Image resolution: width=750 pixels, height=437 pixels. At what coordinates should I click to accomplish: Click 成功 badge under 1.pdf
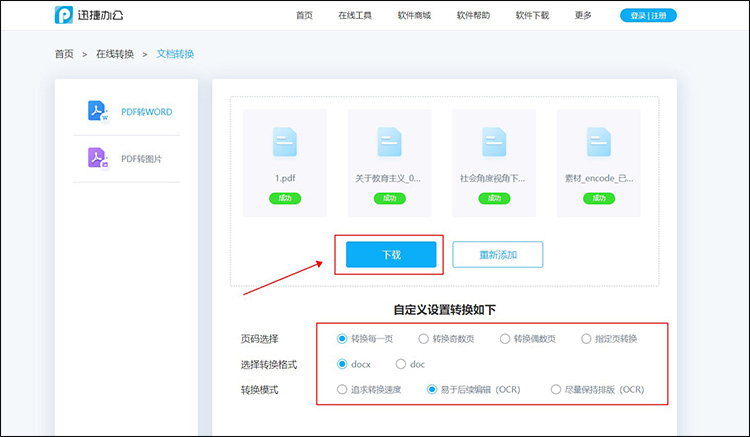285,198
